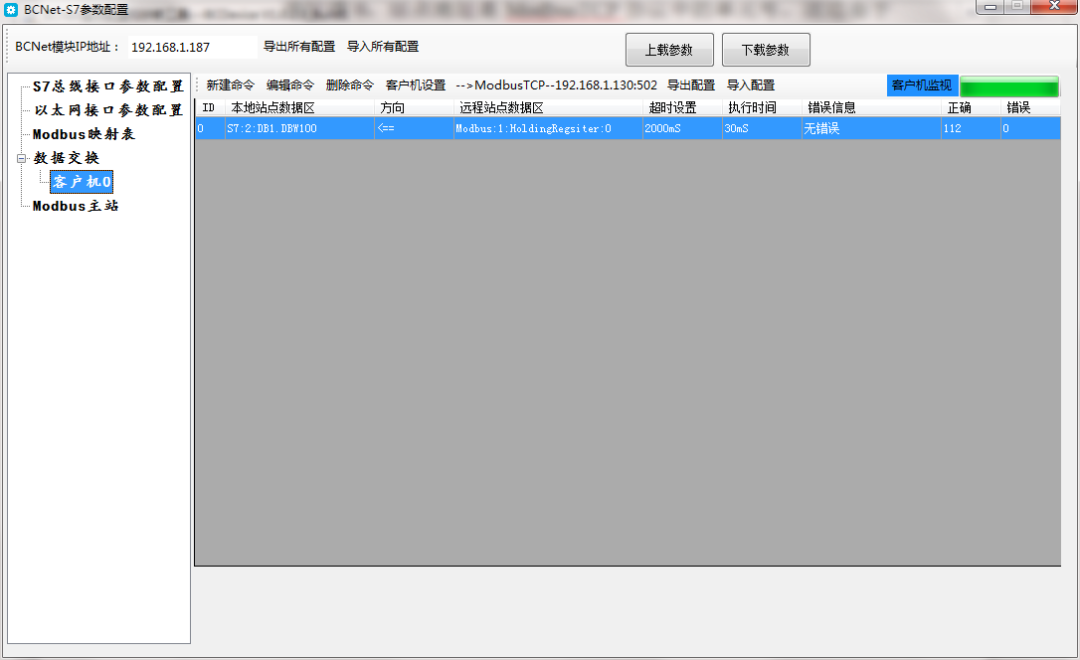Open 客户机设置 from the toolbar

[x=415, y=86]
